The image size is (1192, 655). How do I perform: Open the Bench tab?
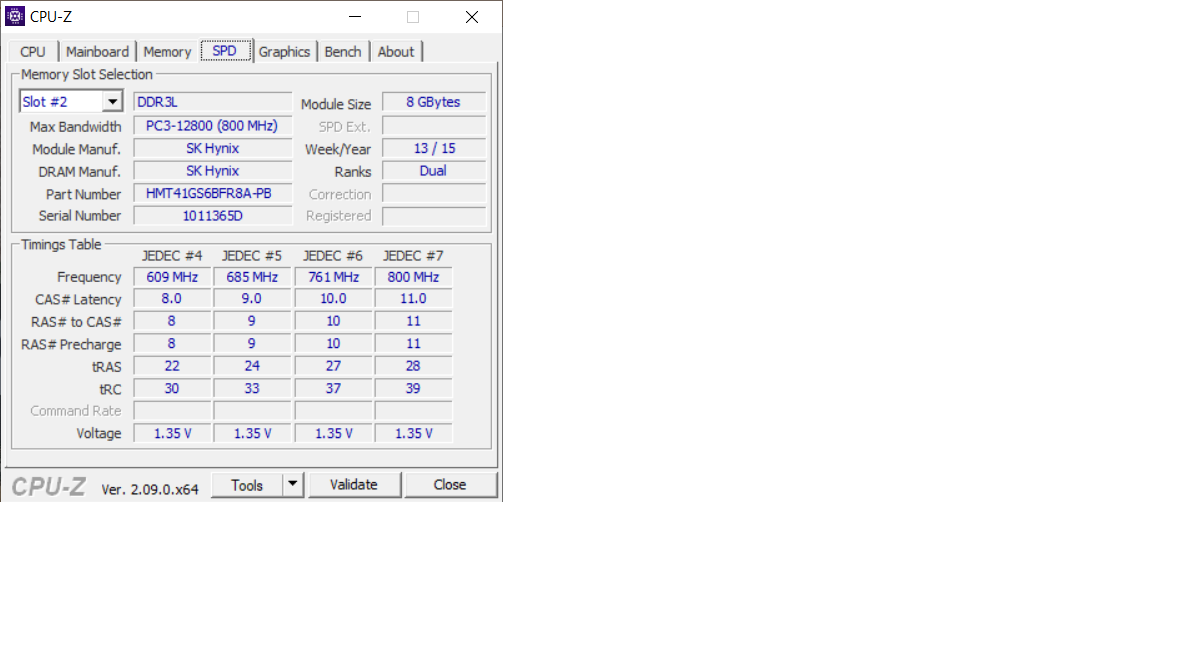[x=343, y=52]
